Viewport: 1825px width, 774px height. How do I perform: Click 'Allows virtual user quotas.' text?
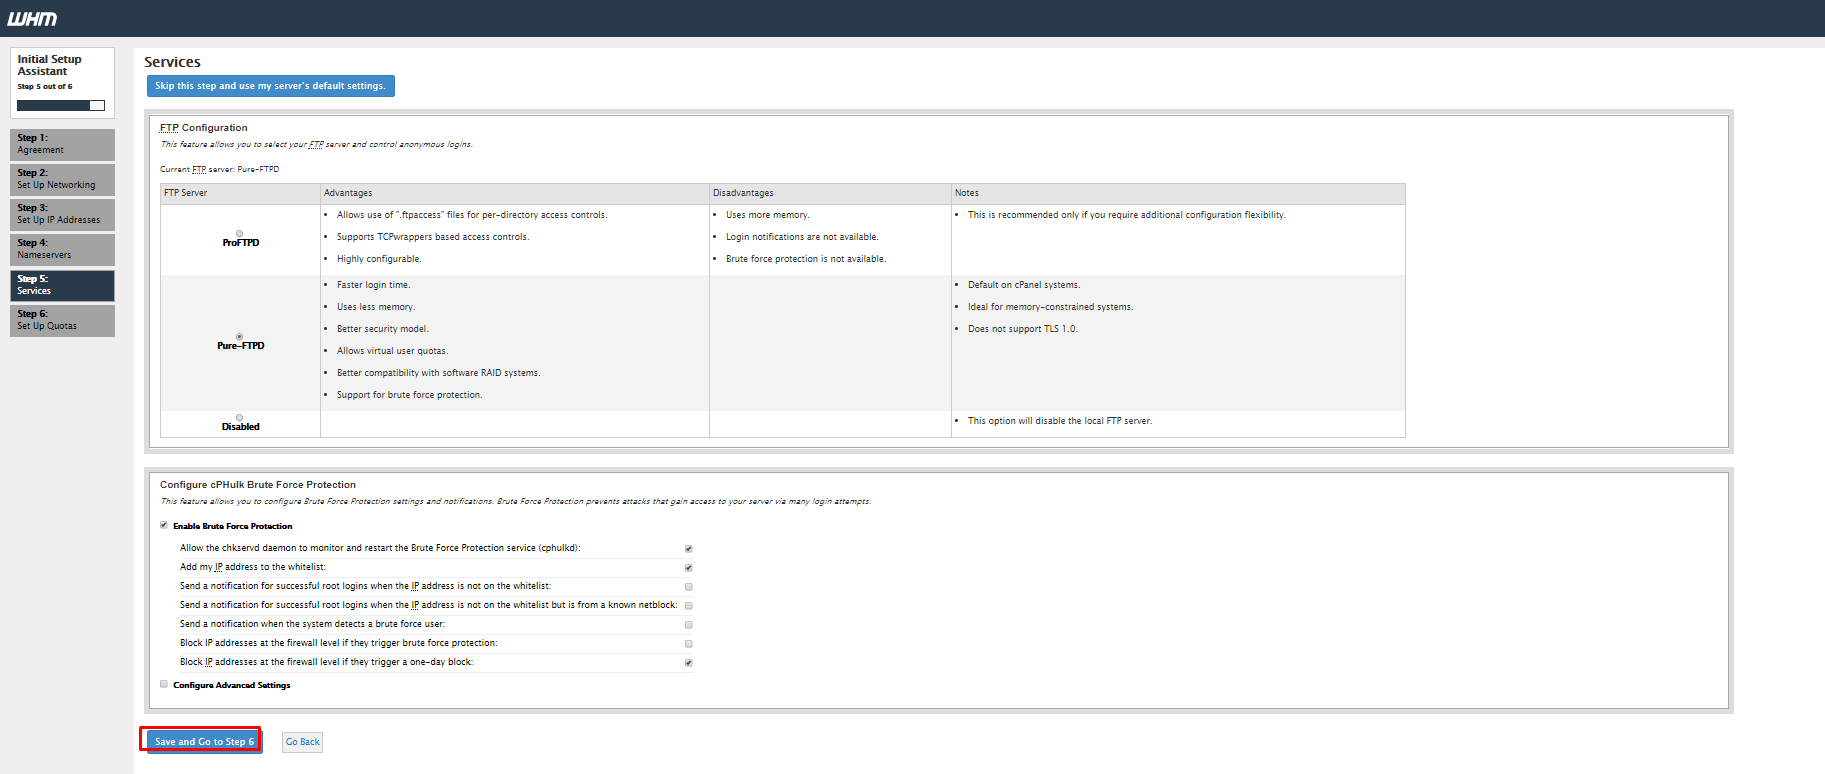[393, 351]
